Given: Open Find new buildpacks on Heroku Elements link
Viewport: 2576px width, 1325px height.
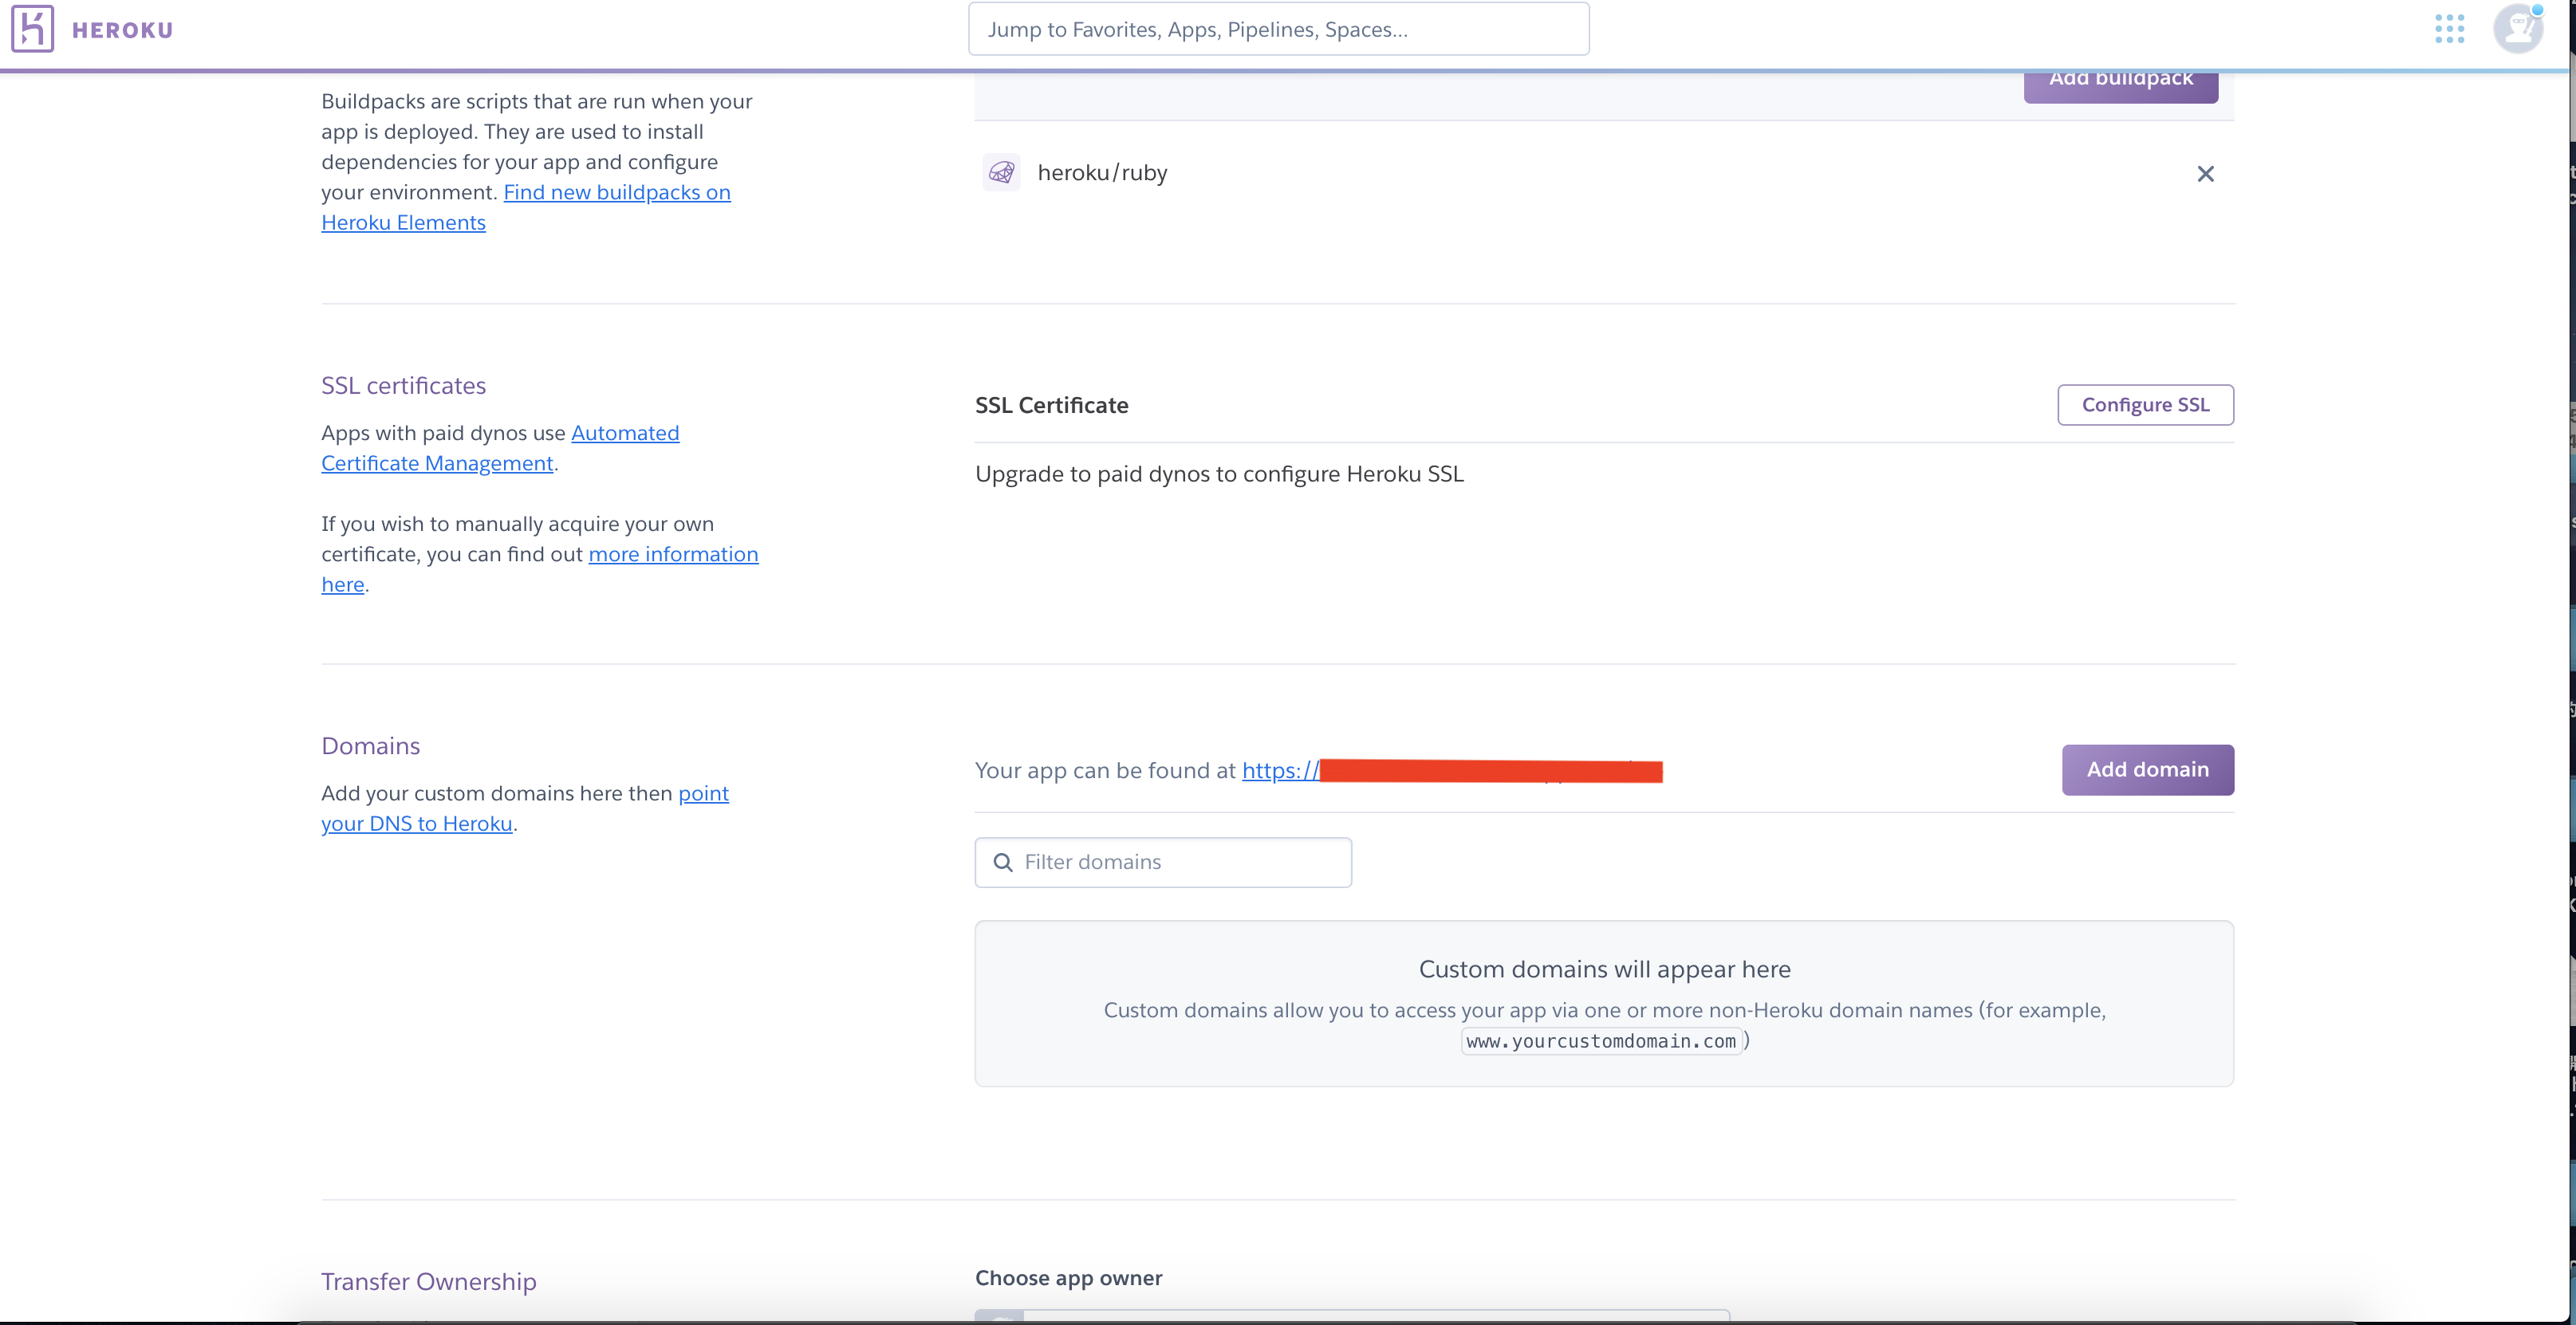Looking at the screenshot, I should [616, 192].
